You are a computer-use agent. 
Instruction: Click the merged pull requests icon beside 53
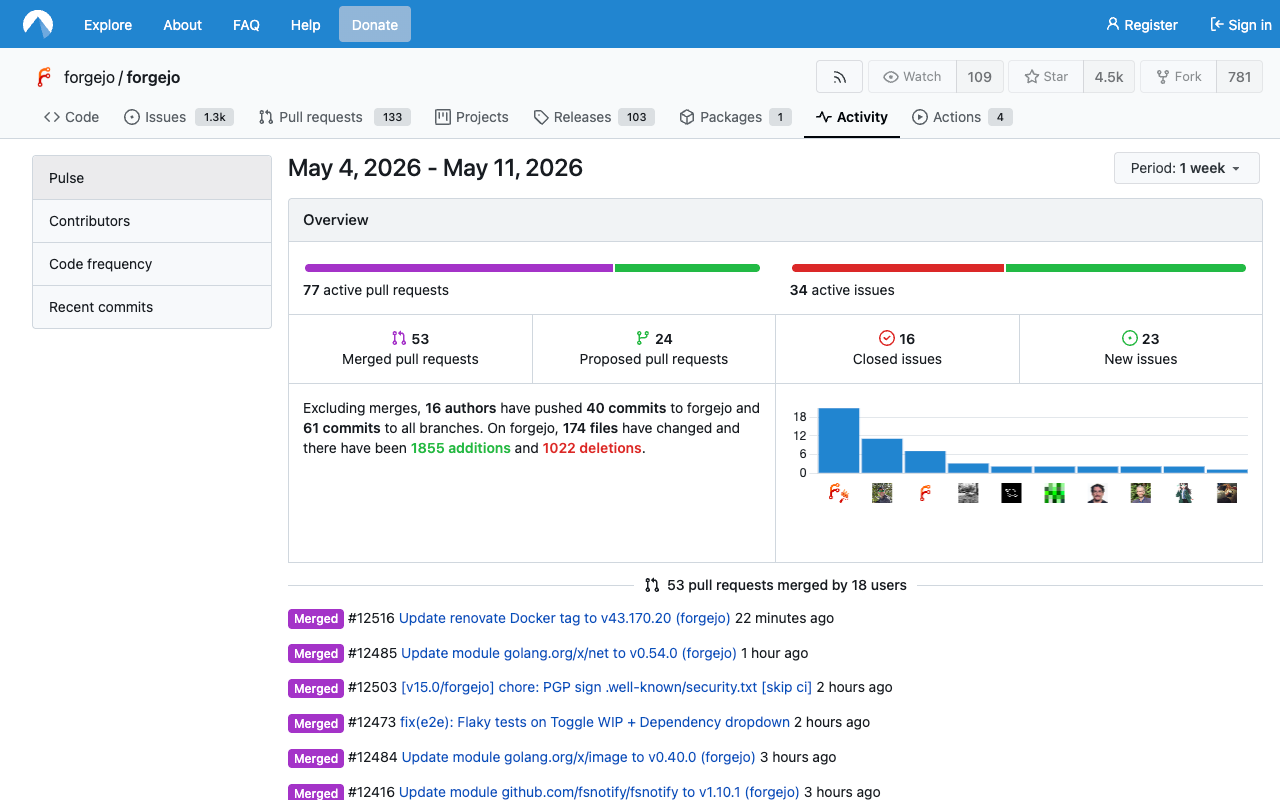399,338
